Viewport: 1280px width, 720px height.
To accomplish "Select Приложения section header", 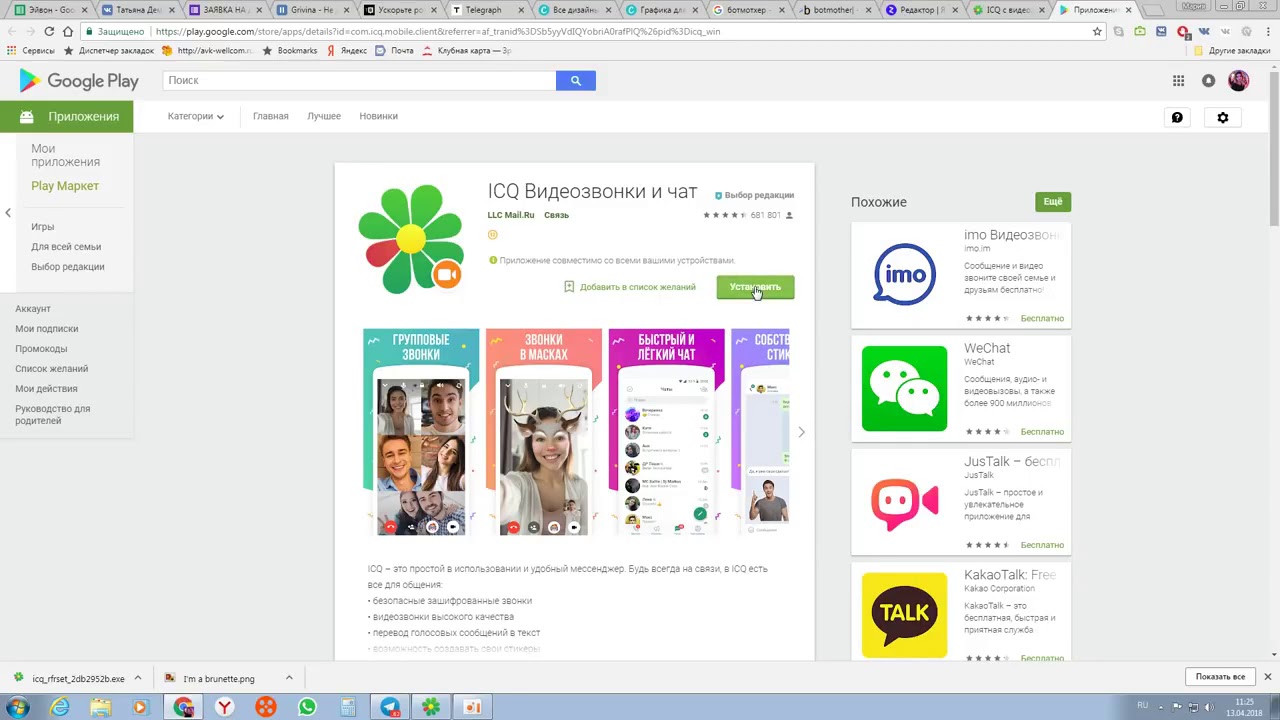I will tap(66, 117).
